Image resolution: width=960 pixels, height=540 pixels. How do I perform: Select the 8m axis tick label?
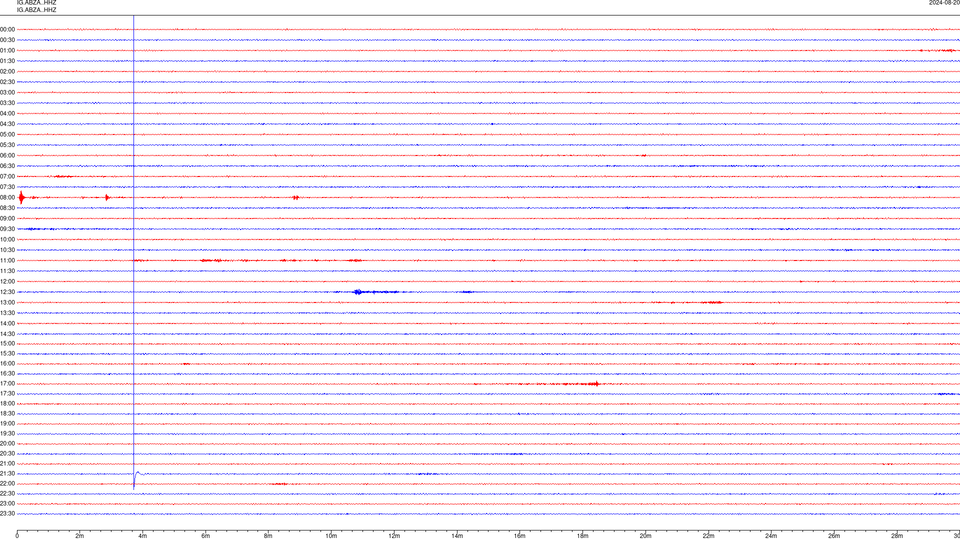coord(268,536)
